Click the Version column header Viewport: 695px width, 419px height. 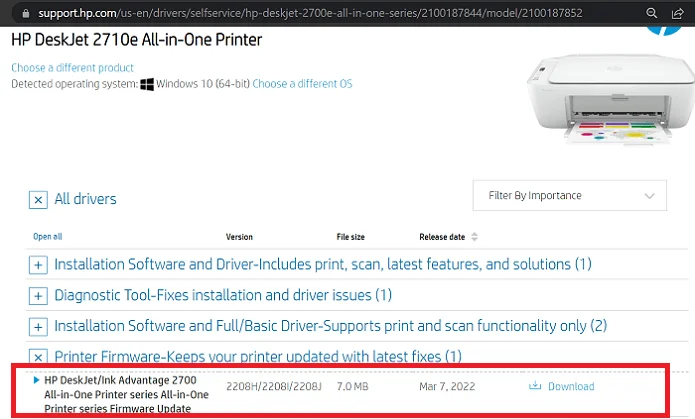tap(239, 237)
